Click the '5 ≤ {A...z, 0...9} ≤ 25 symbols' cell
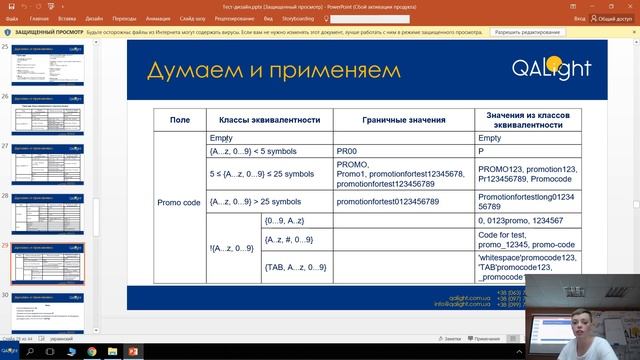The image size is (640, 360). (x=270, y=174)
